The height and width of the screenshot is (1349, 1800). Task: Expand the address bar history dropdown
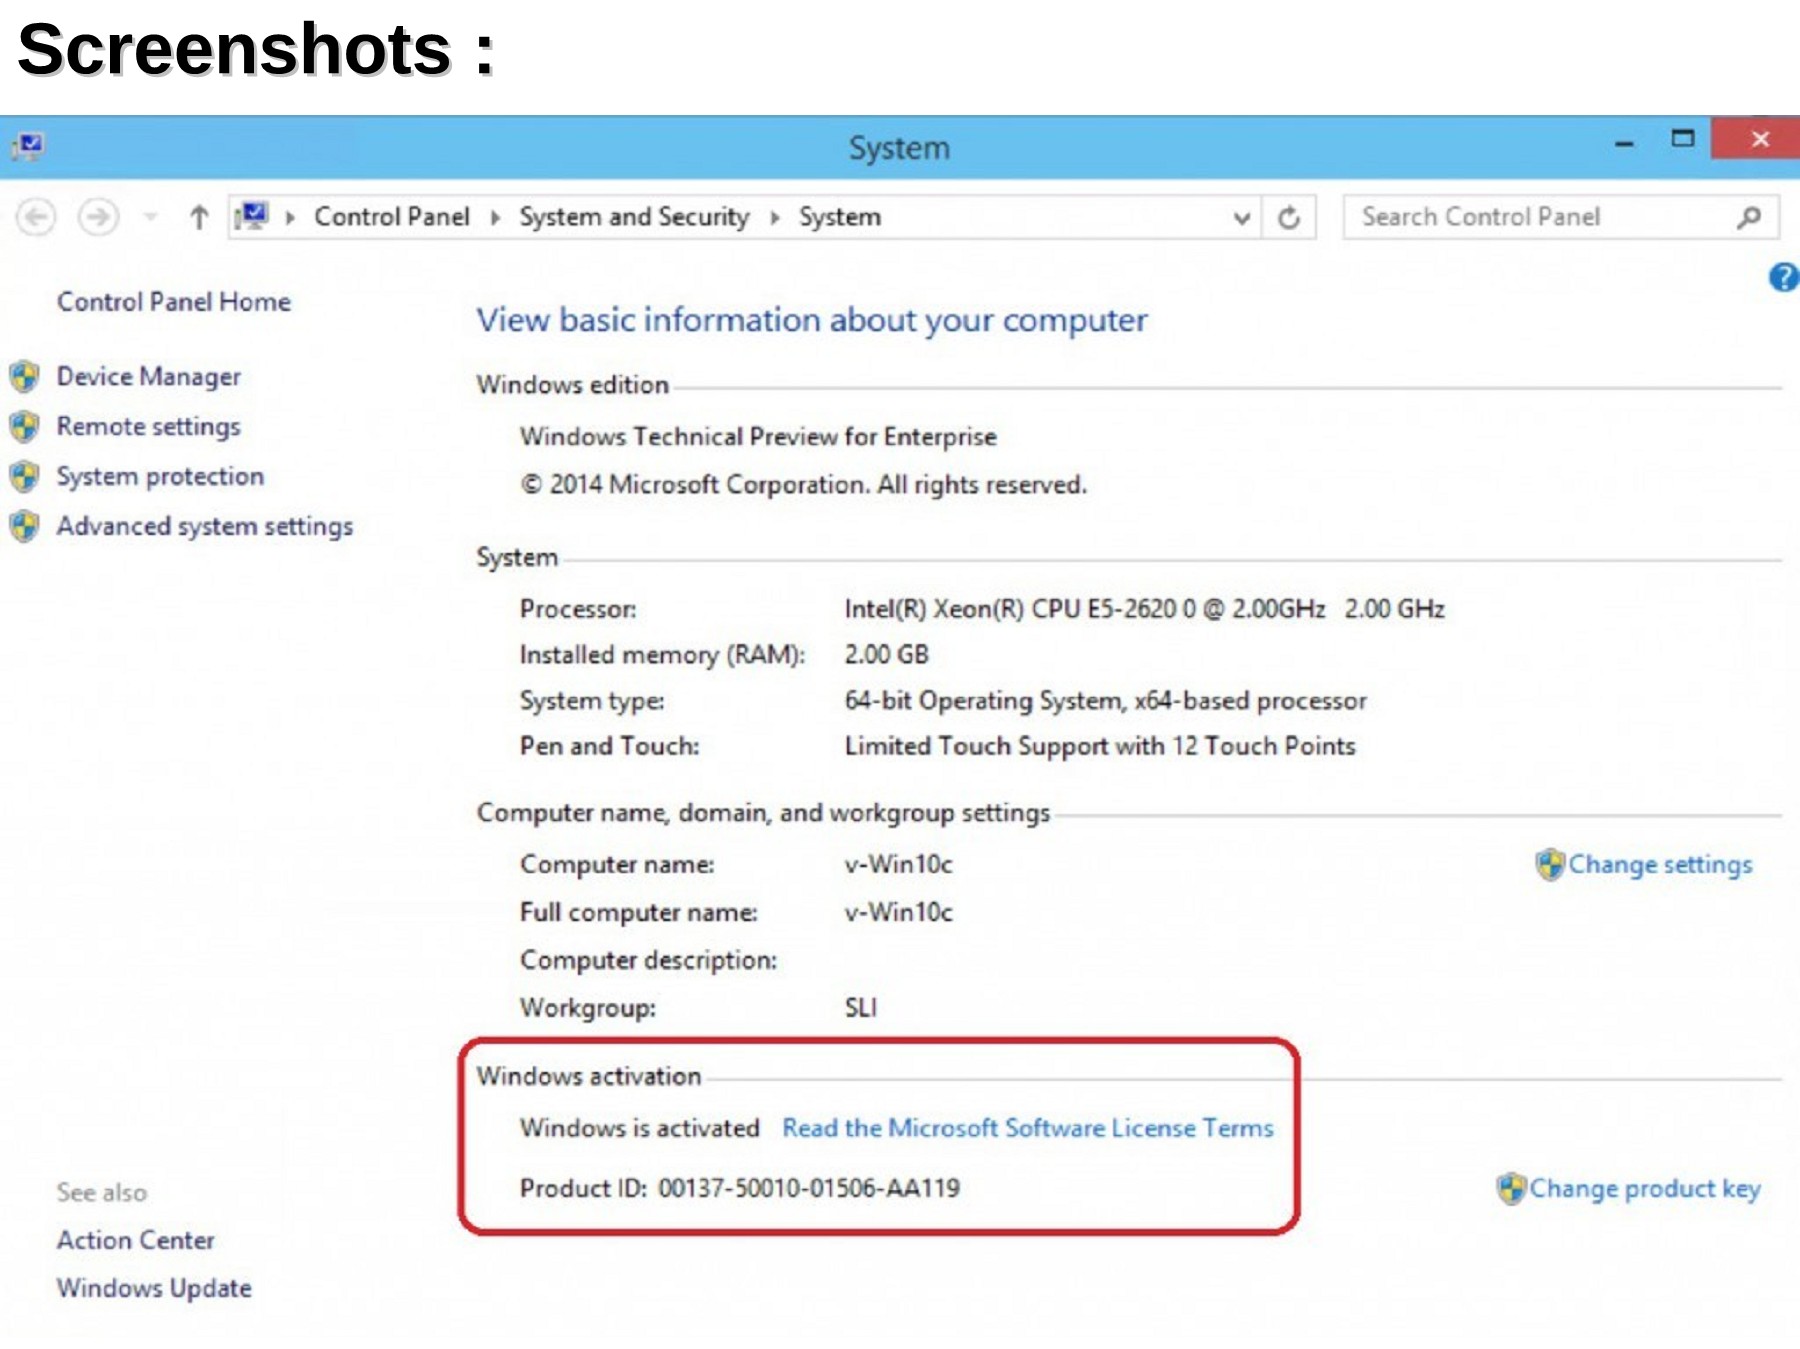point(1241,217)
